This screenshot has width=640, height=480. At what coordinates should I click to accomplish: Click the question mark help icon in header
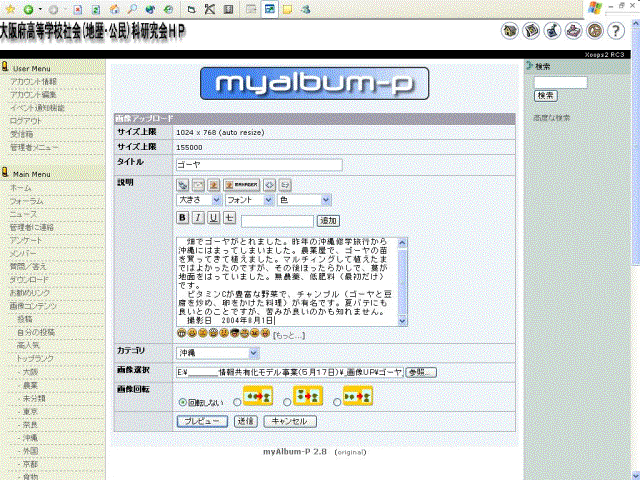click(x=616, y=31)
